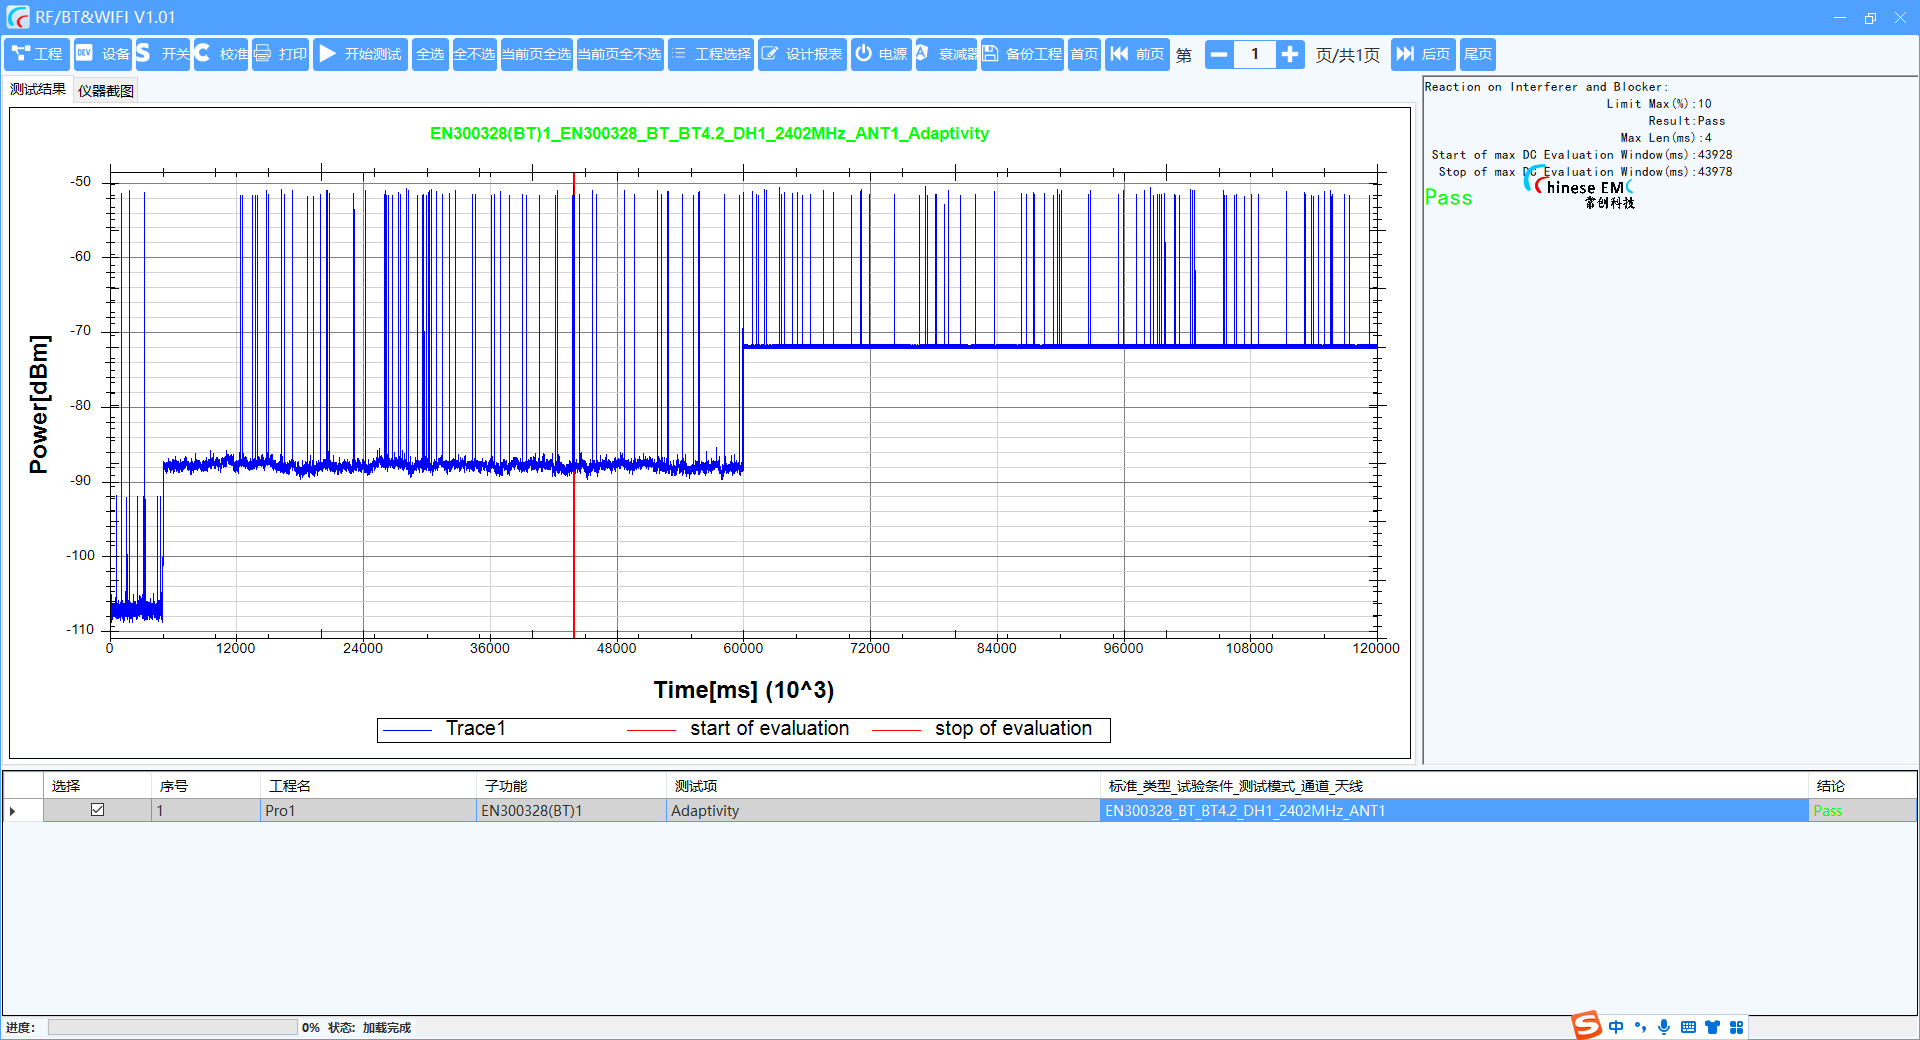Click the large green Pass label

(x=1448, y=197)
